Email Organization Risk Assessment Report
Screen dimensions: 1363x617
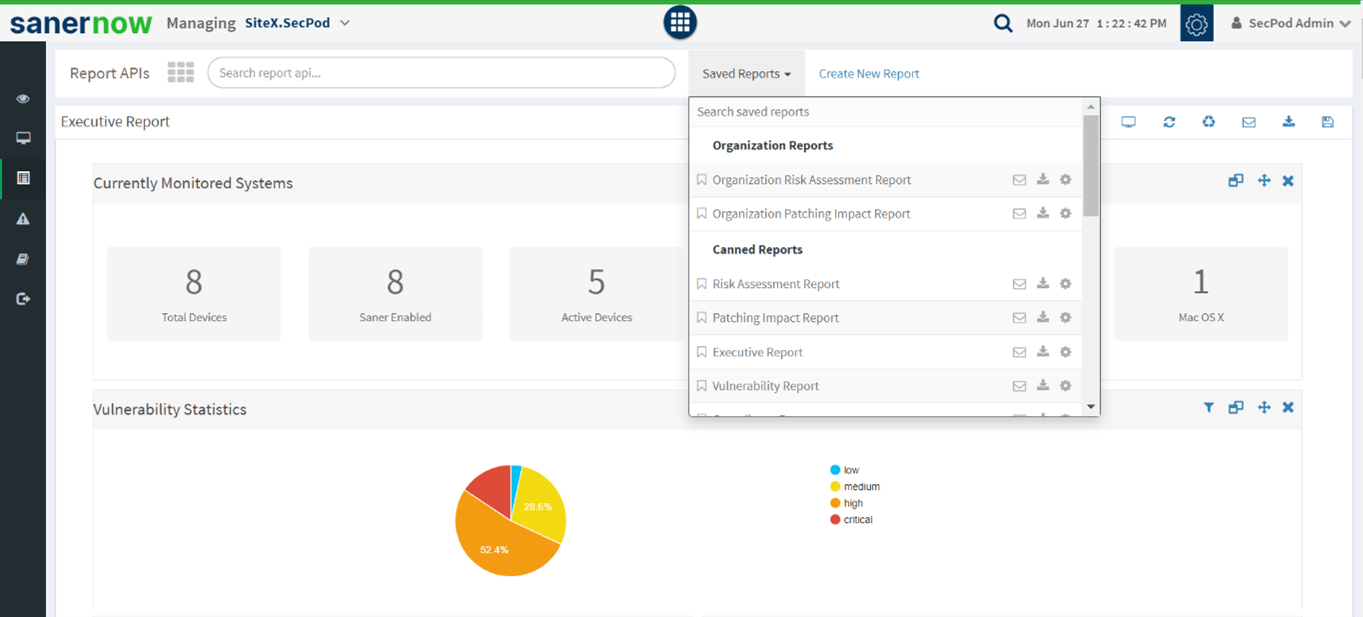[1019, 180]
